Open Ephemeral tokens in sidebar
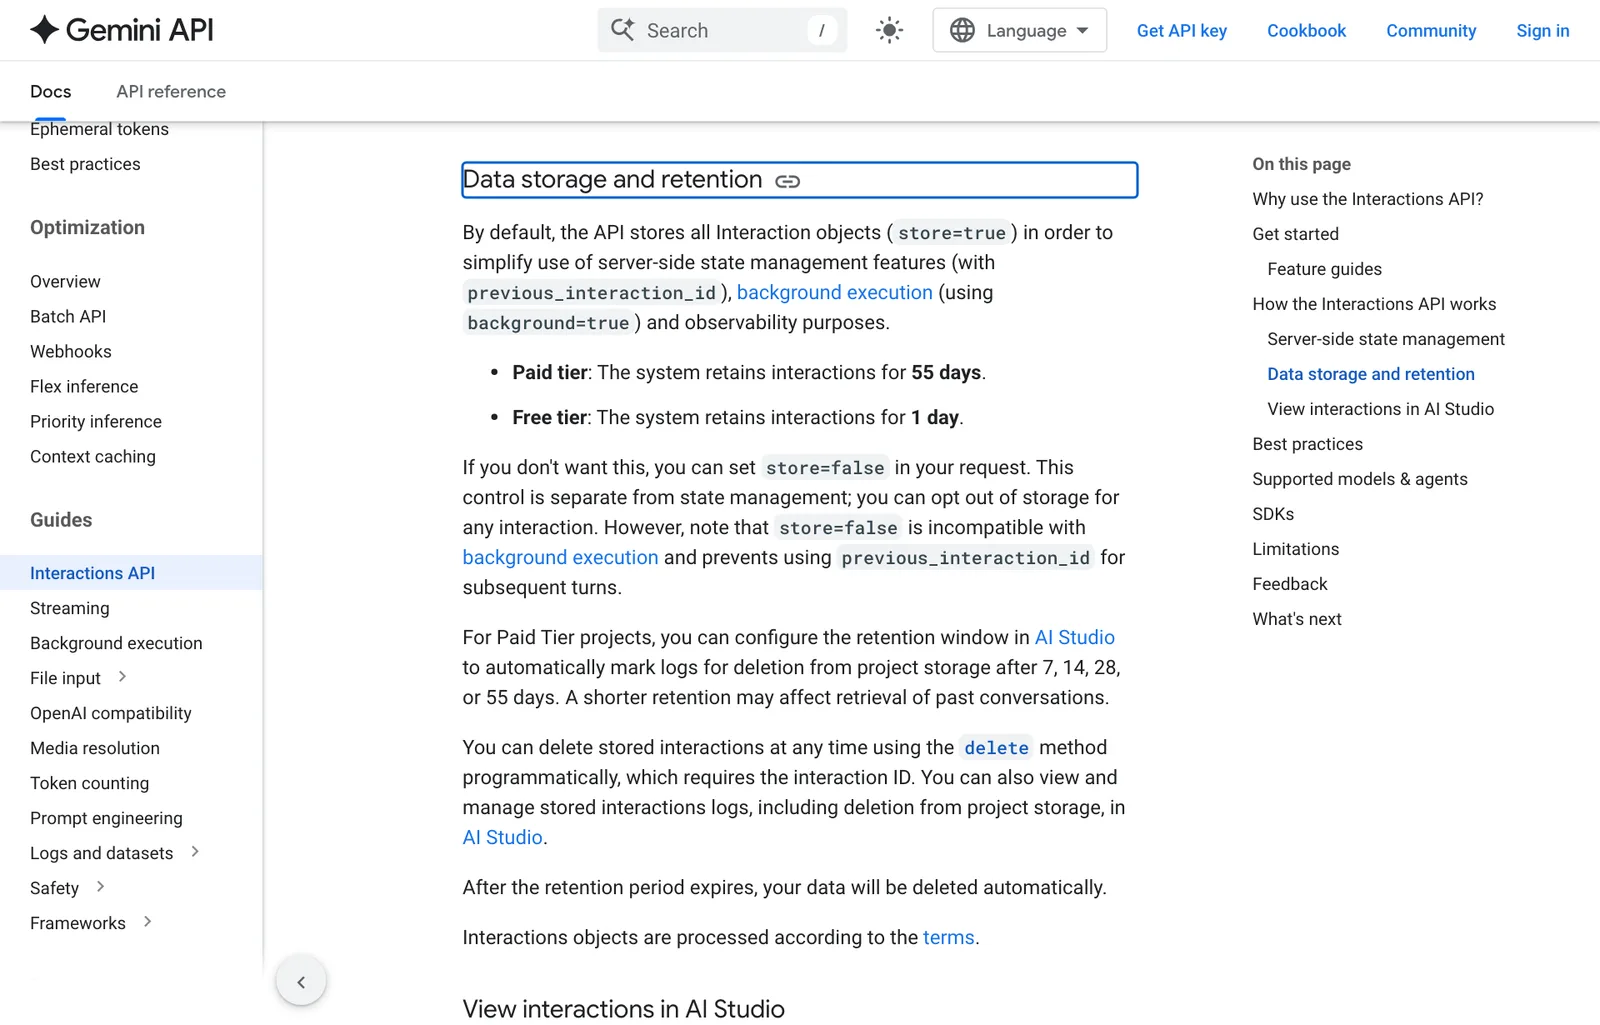 click(99, 129)
